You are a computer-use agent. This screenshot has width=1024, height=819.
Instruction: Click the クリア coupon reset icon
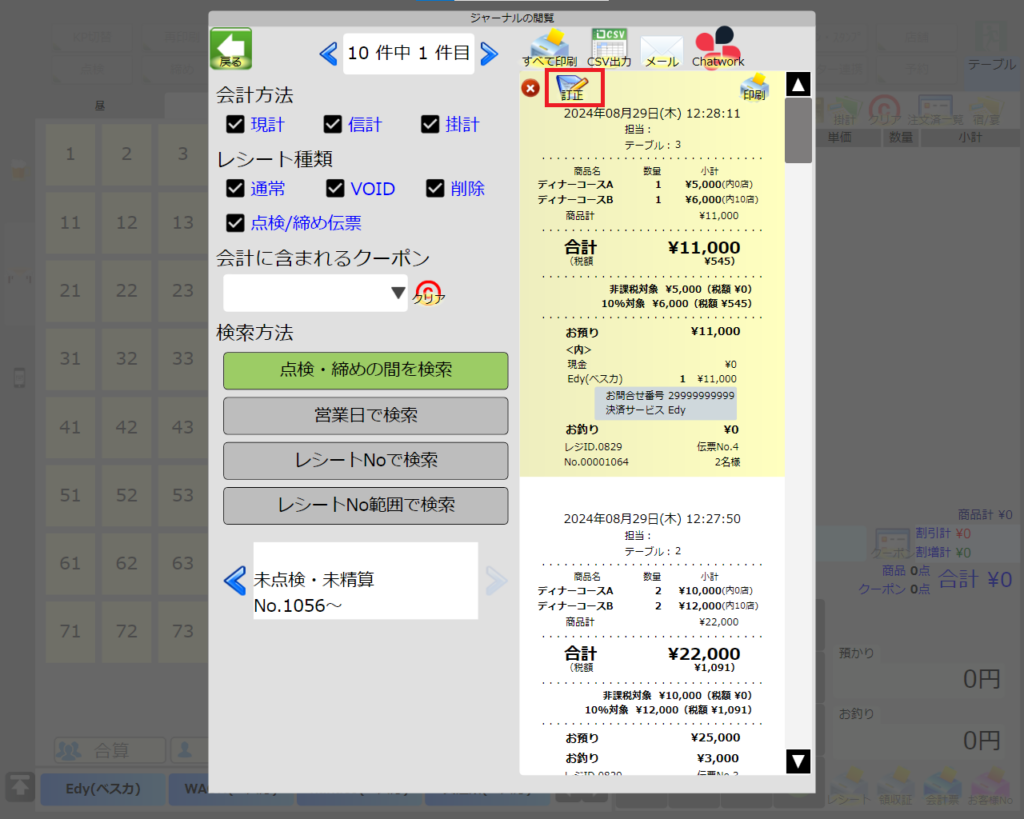pyautogui.click(x=429, y=293)
